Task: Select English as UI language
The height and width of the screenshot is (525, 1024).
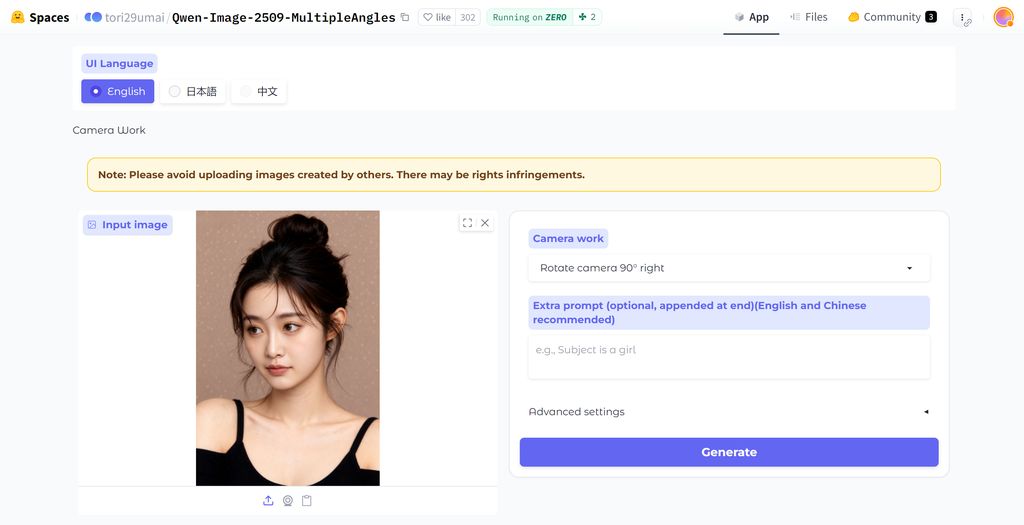Action: point(118,91)
